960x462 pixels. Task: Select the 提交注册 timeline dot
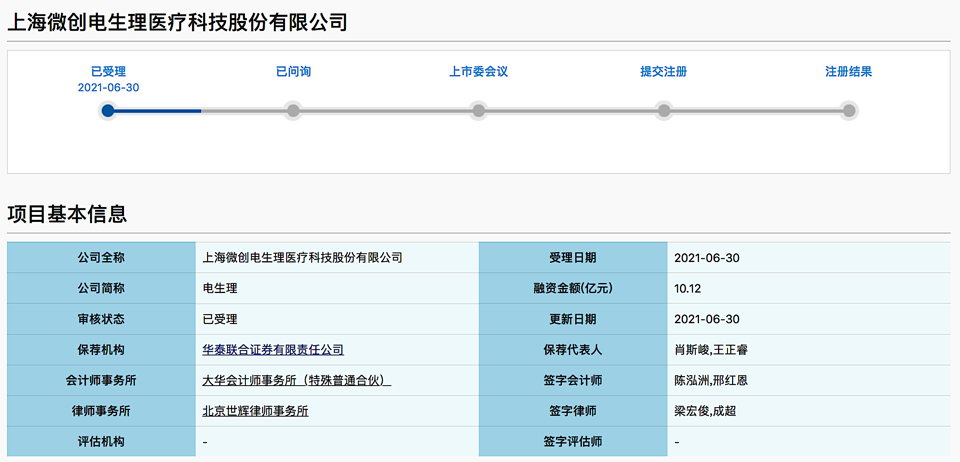tap(664, 111)
